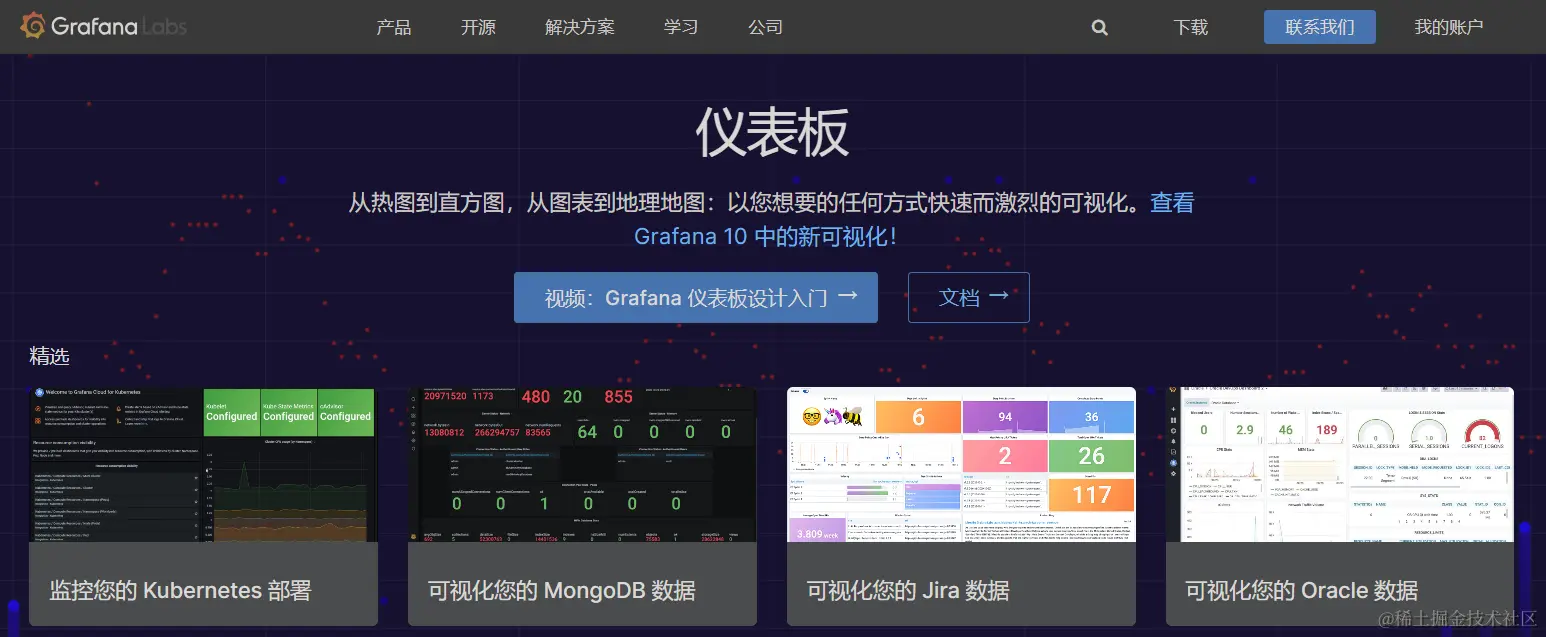Open the 公司 menu
This screenshot has height=637, width=1546.
click(x=766, y=27)
